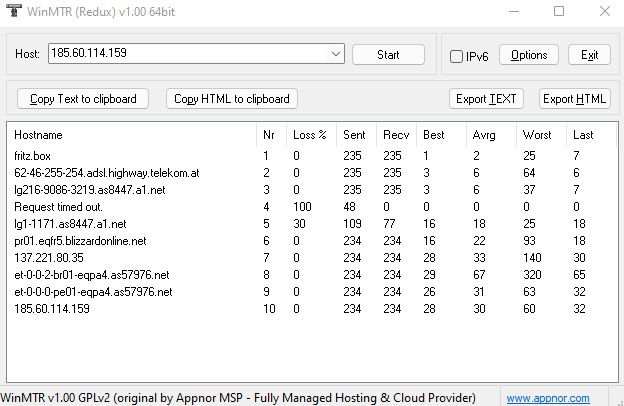The height and width of the screenshot is (406, 624).
Task: Select the Request timed out row
Action: click(312, 207)
